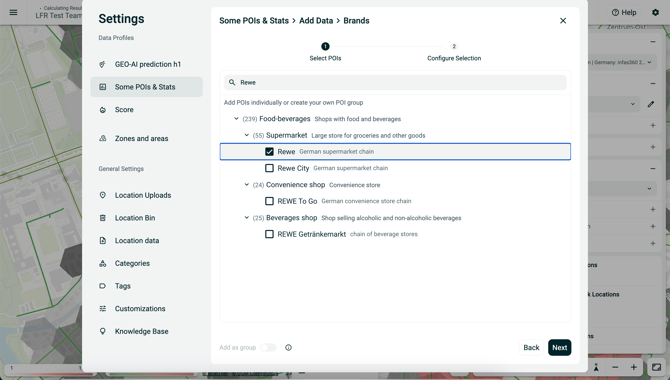Click the Score profile icon

(103, 110)
